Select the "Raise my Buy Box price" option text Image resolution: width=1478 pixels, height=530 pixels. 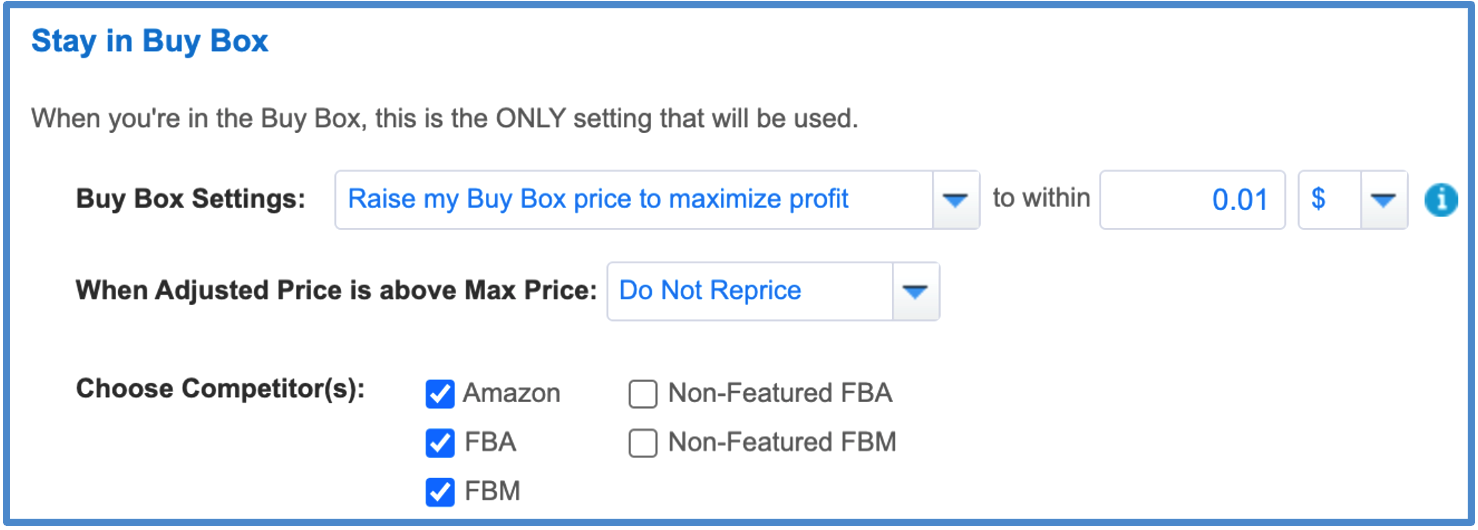pos(598,199)
